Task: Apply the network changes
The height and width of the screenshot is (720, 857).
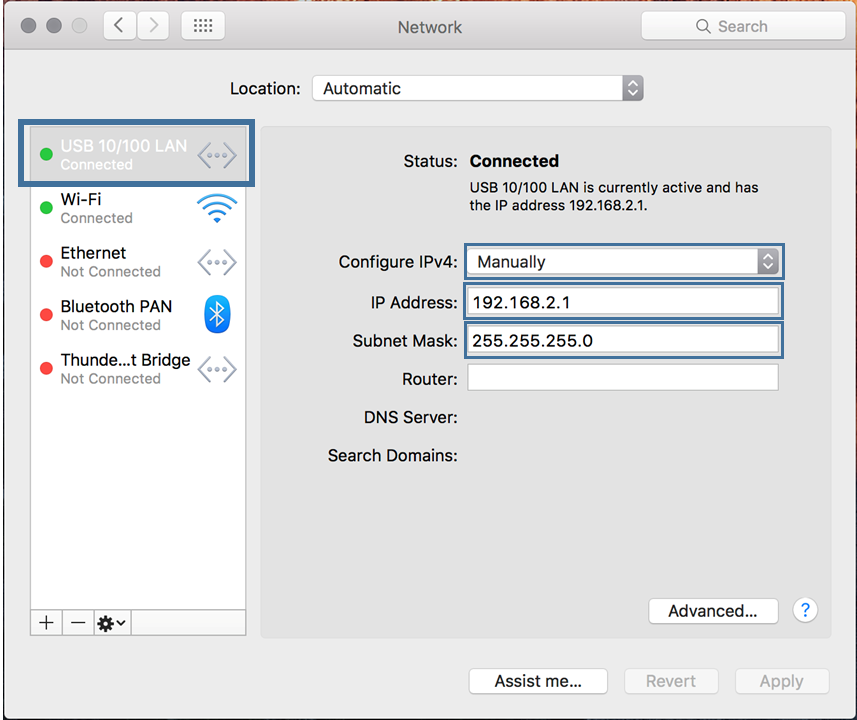Action: click(x=782, y=681)
